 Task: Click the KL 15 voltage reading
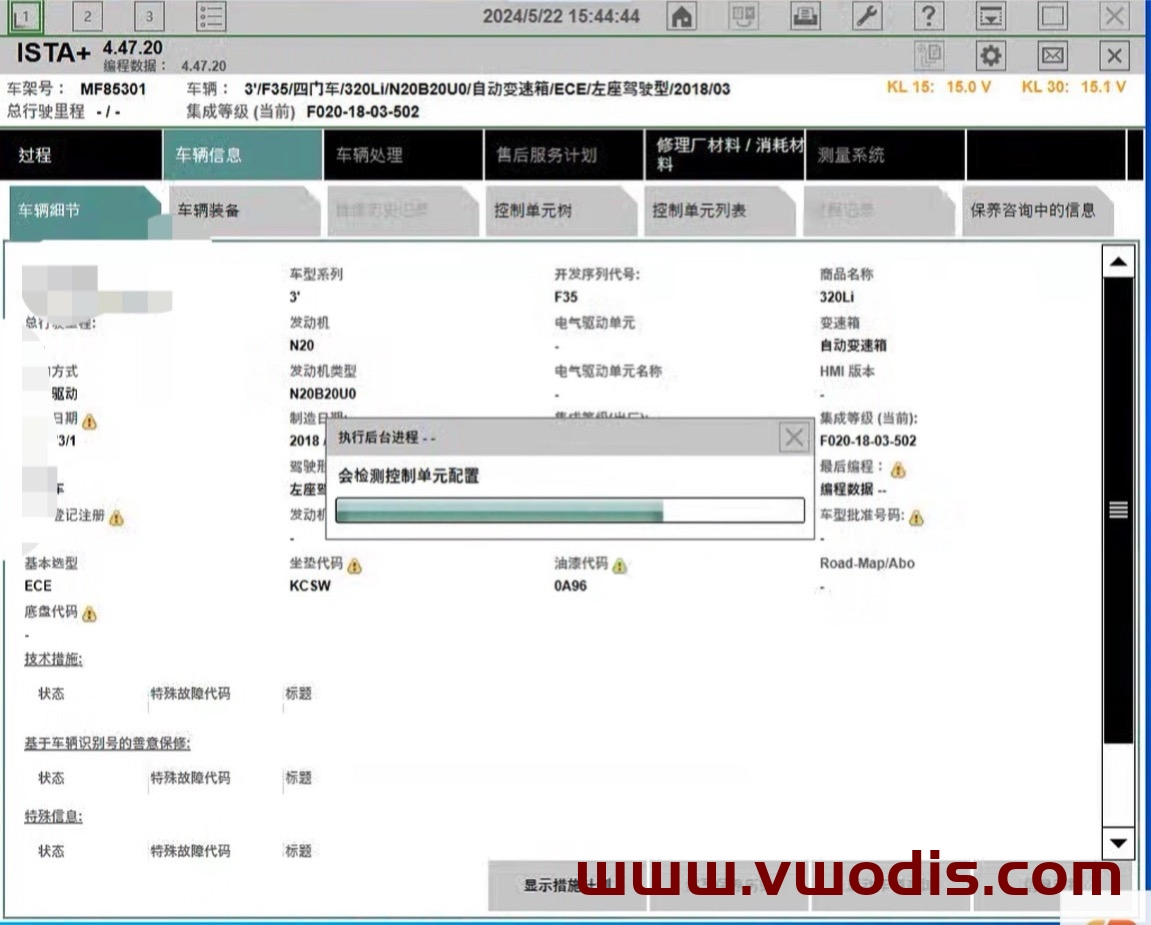pos(939,87)
